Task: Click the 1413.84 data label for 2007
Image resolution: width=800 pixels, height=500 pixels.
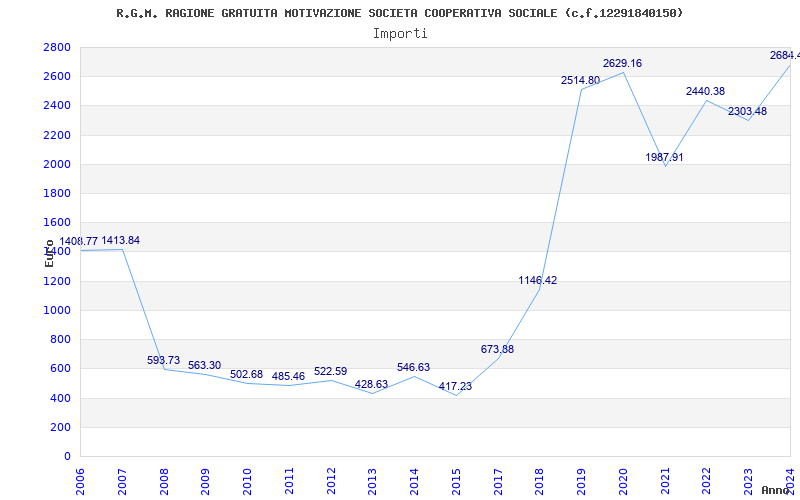Action: tap(120, 240)
